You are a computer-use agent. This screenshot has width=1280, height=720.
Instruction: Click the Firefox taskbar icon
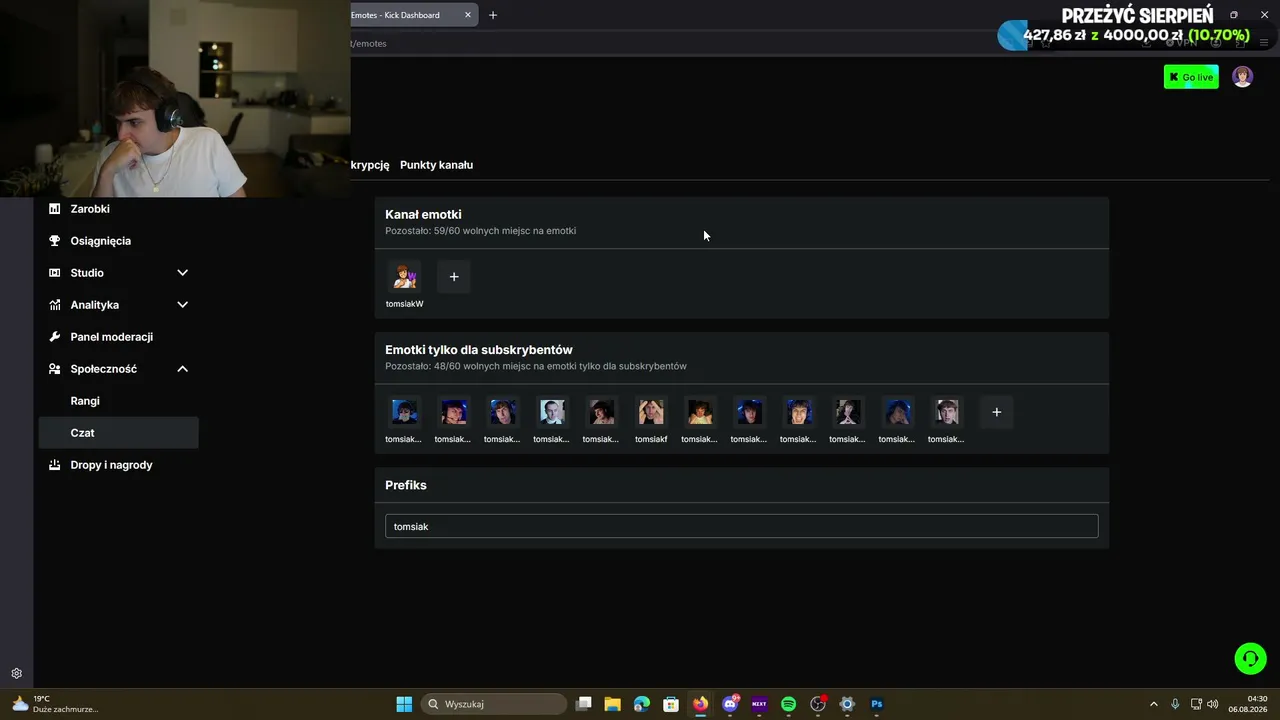click(x=700, y=704)
